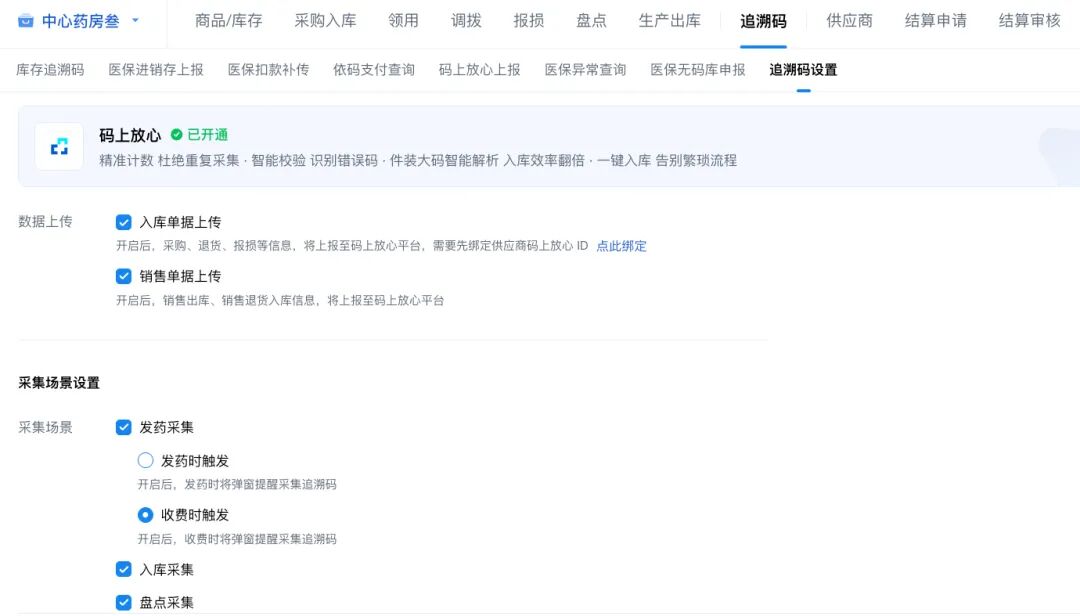Disable the 入库单据上传 checkbox
Screen dimensions: 1080x616
[x=124, y=222]
